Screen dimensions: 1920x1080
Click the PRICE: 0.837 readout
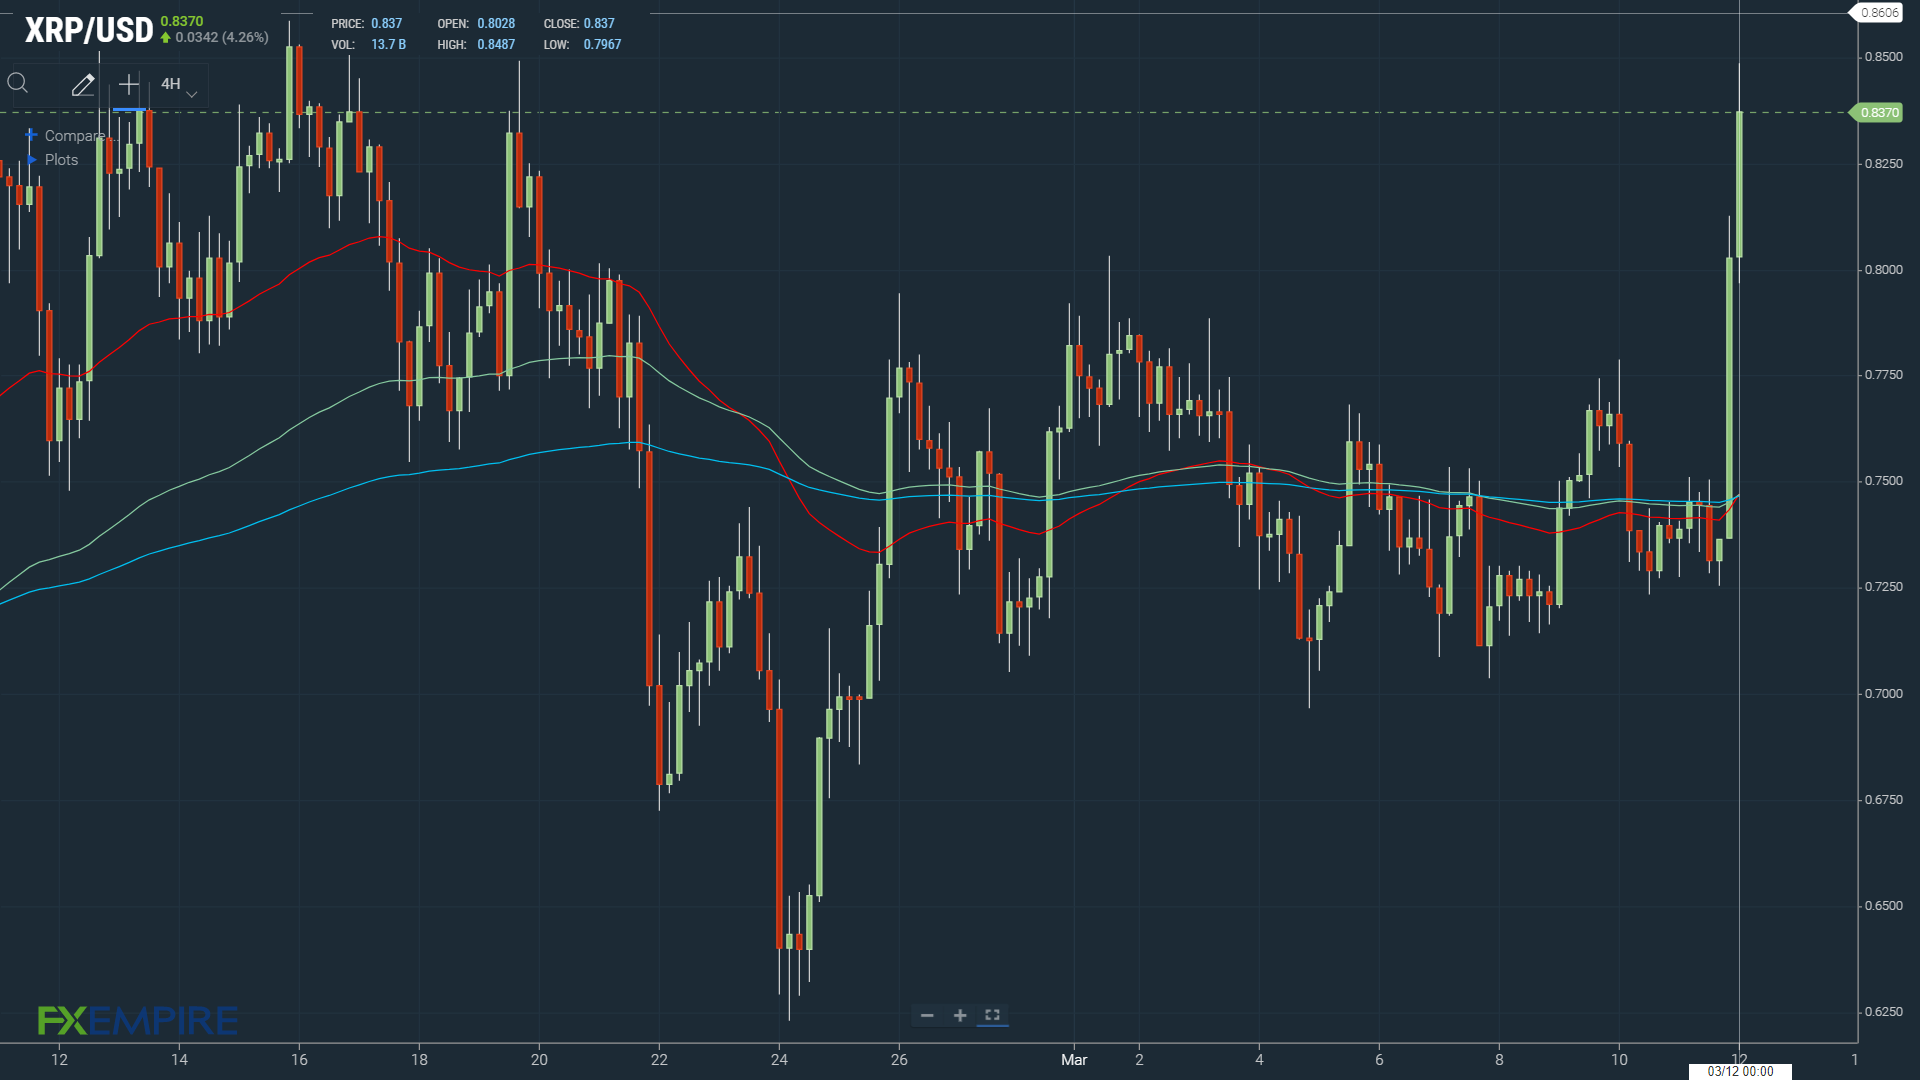367,23
